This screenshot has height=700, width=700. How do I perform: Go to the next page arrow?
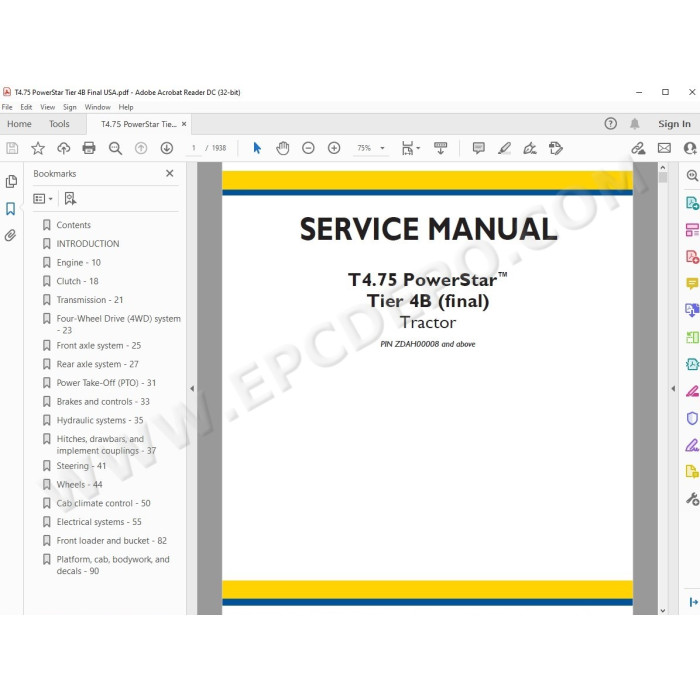pos(167,148)
